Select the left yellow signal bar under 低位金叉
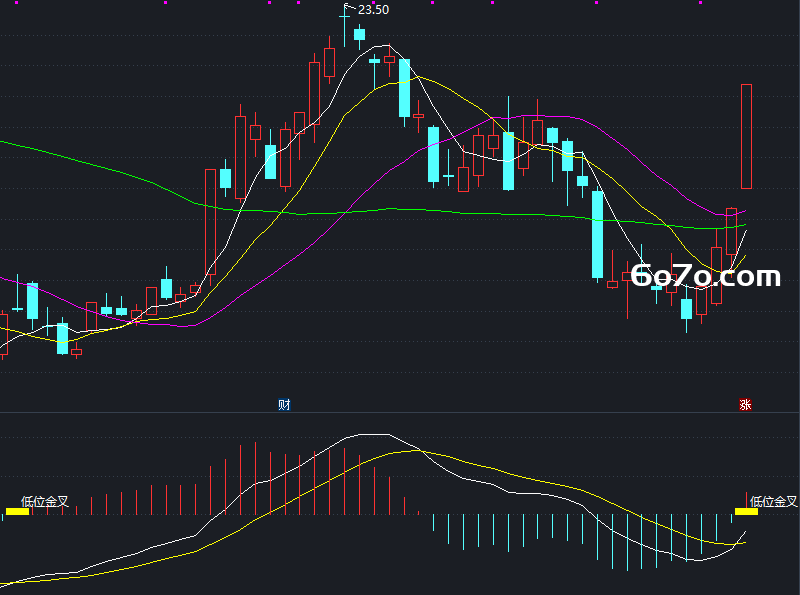800x595 pixels. pos(17,511)
